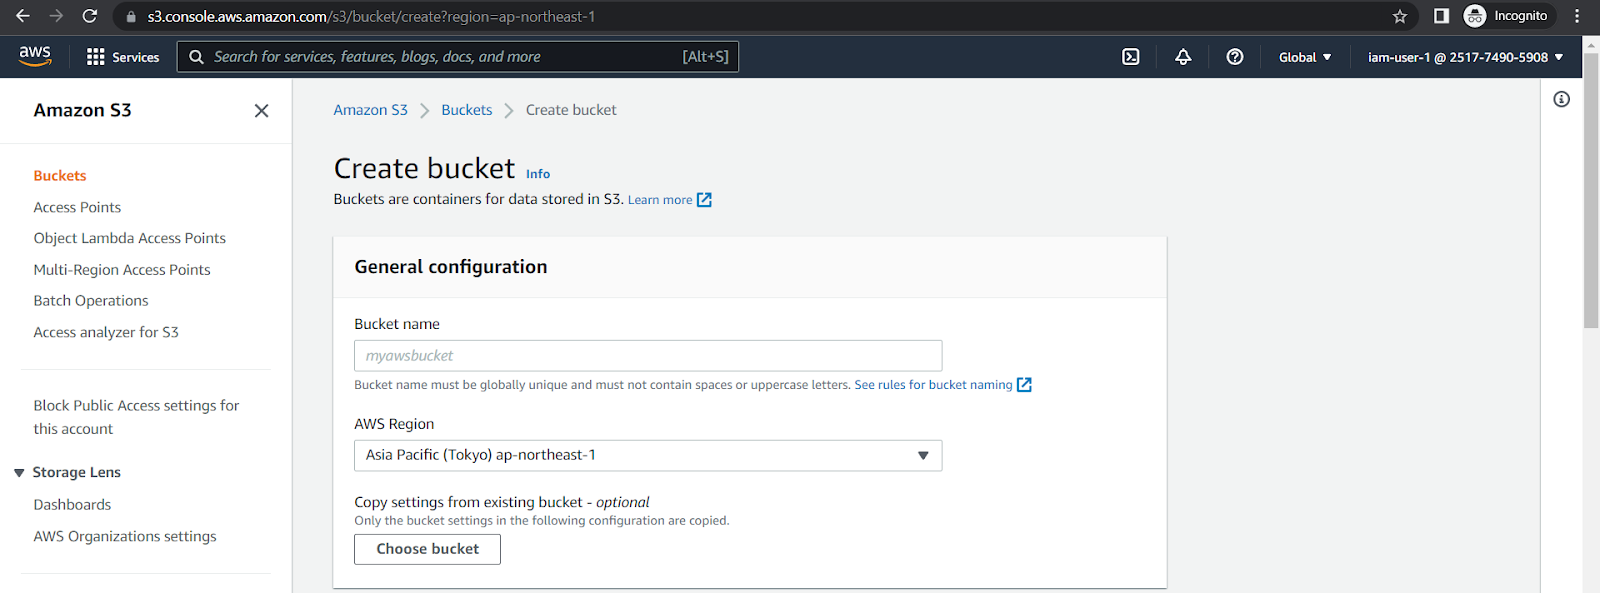
Task: Click the AWS logo home icon
Action: [35, 56]
